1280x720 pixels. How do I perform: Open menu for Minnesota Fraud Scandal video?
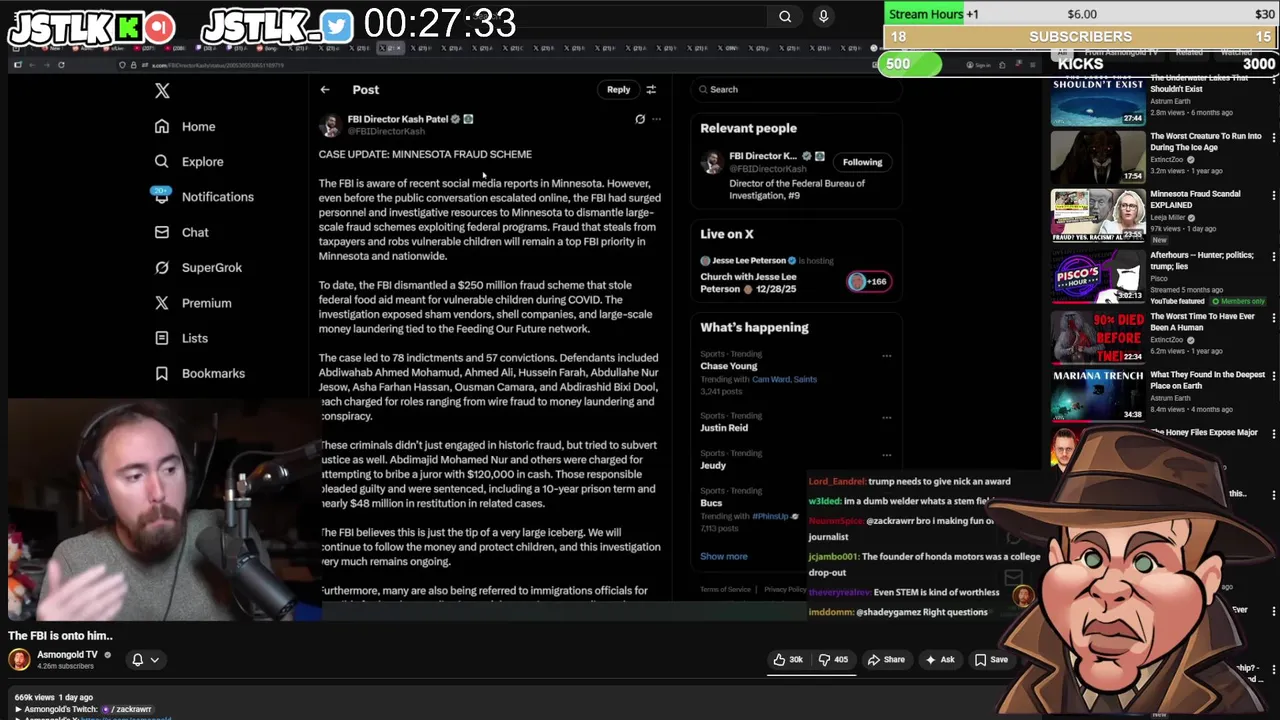(1273, 196)
